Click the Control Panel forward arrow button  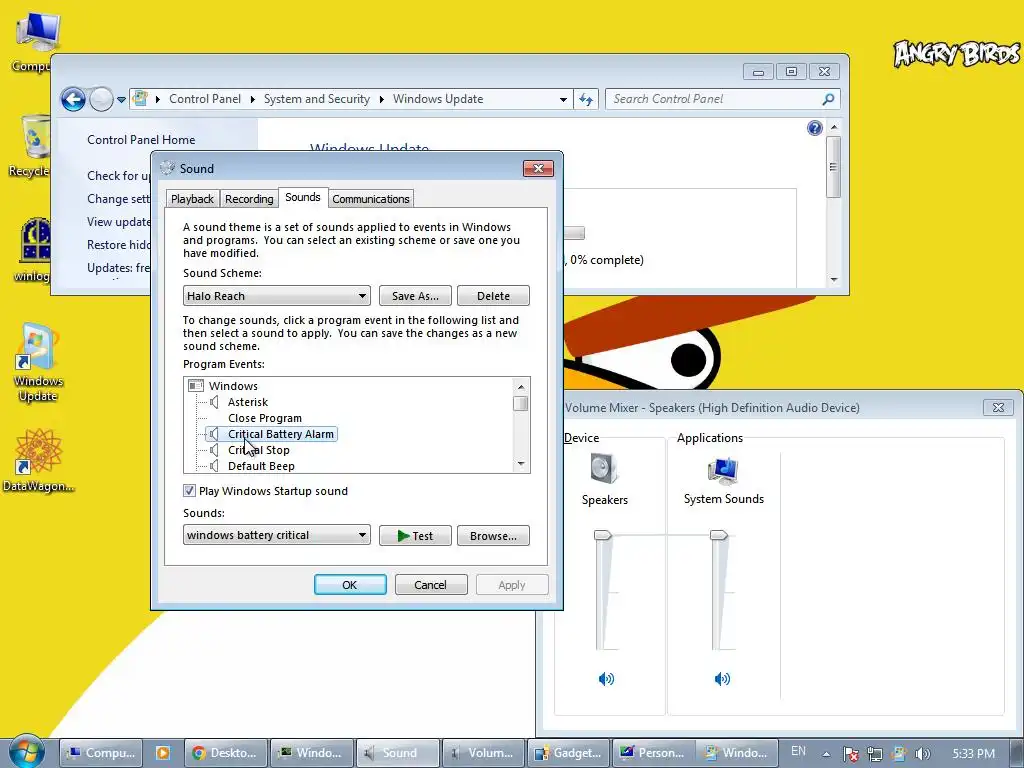tap(101, 99)
